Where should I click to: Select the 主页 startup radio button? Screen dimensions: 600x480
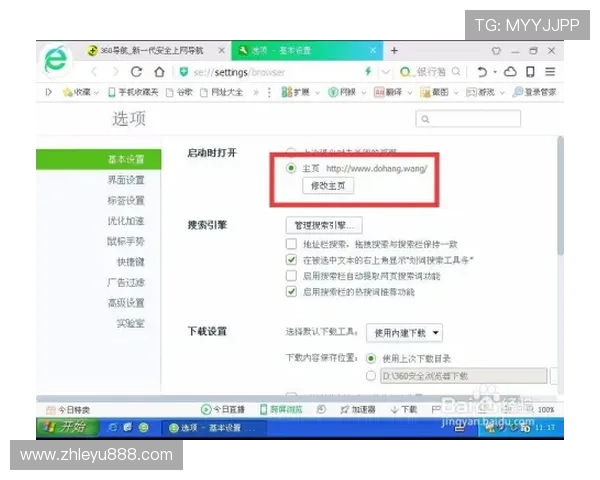point(291,168)
